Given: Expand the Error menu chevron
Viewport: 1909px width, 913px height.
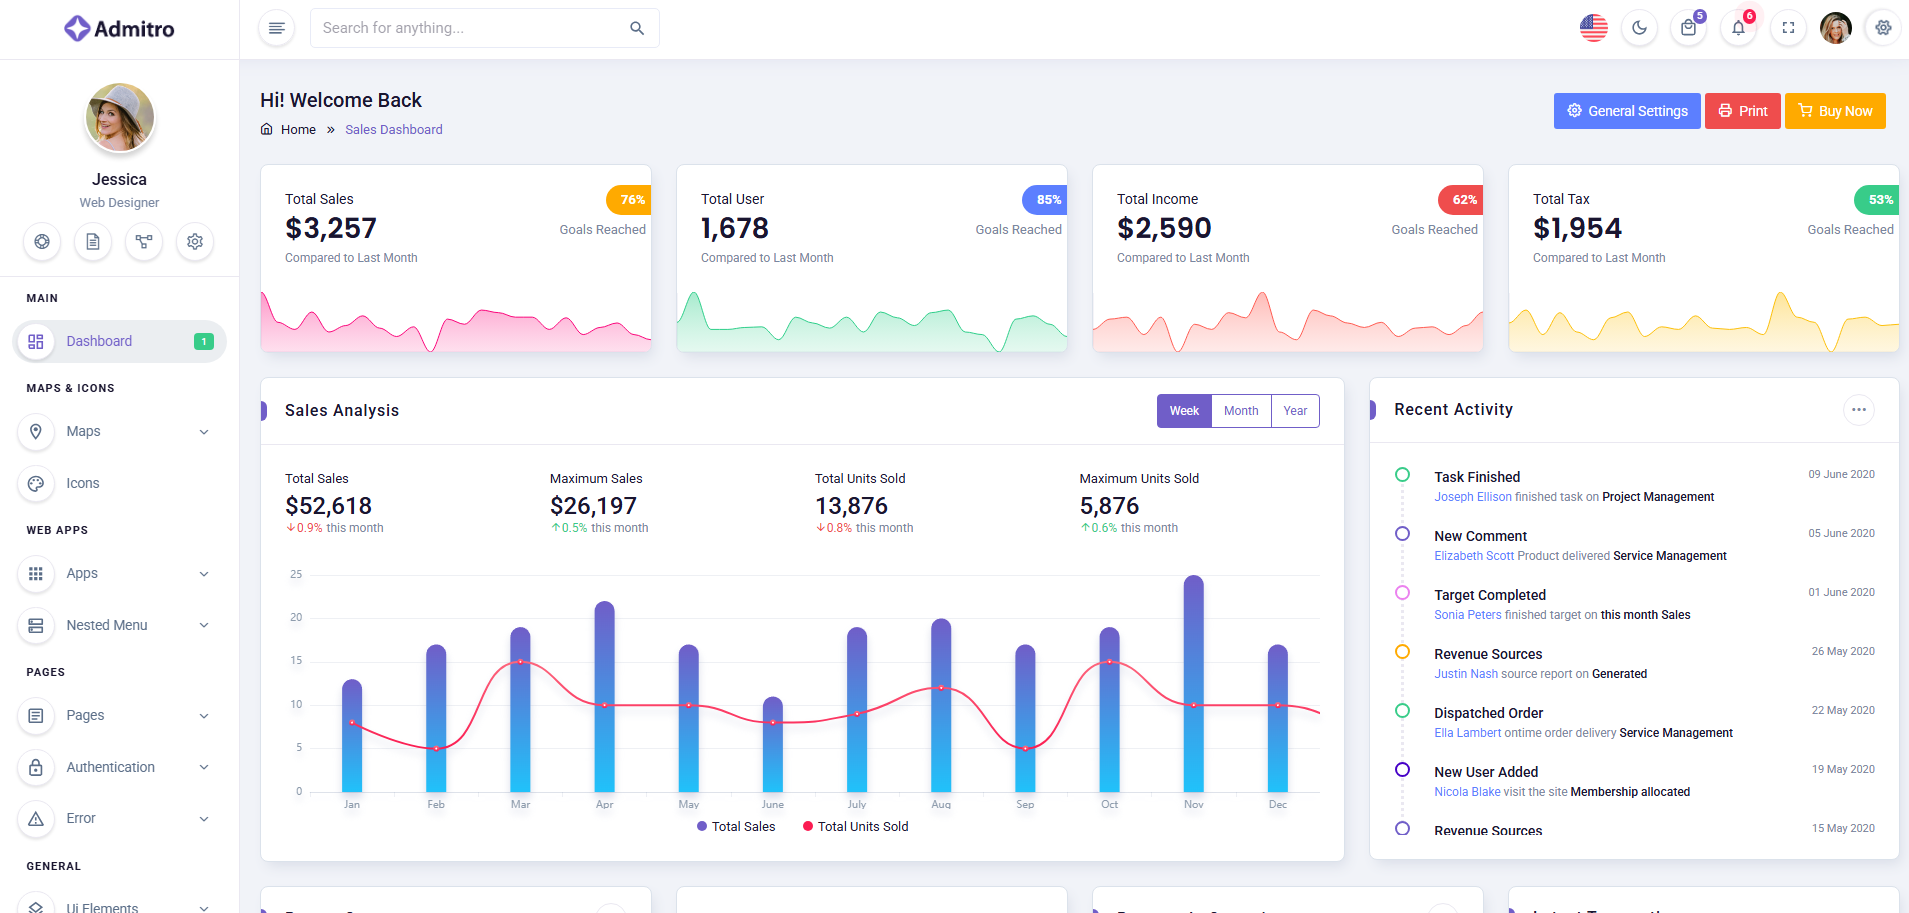Looking at the screenshot, I should (204, 819).
